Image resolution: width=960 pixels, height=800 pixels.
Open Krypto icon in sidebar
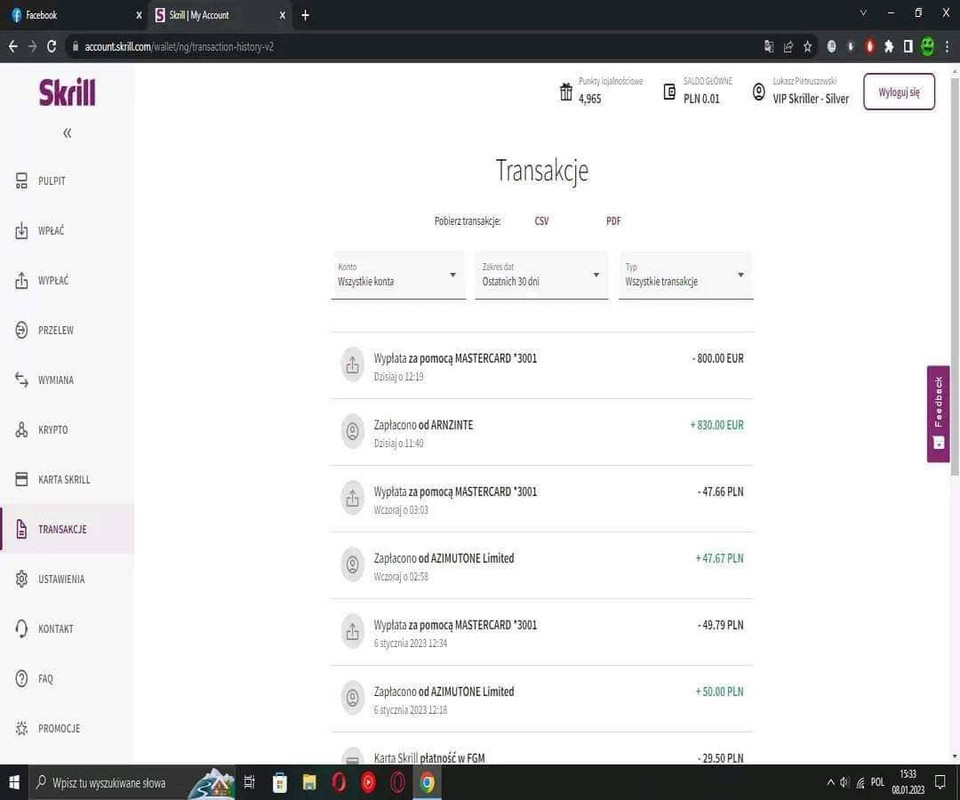(x=21, y=430)
